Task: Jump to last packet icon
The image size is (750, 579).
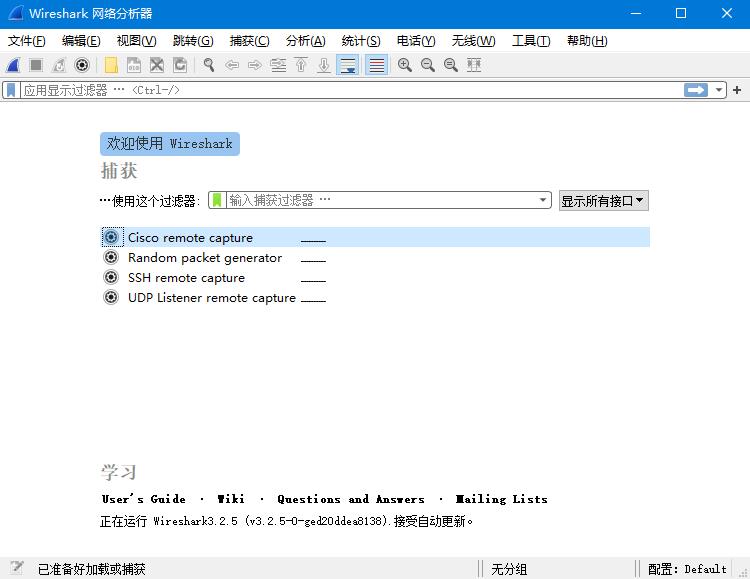Action: tap(324, 65)
